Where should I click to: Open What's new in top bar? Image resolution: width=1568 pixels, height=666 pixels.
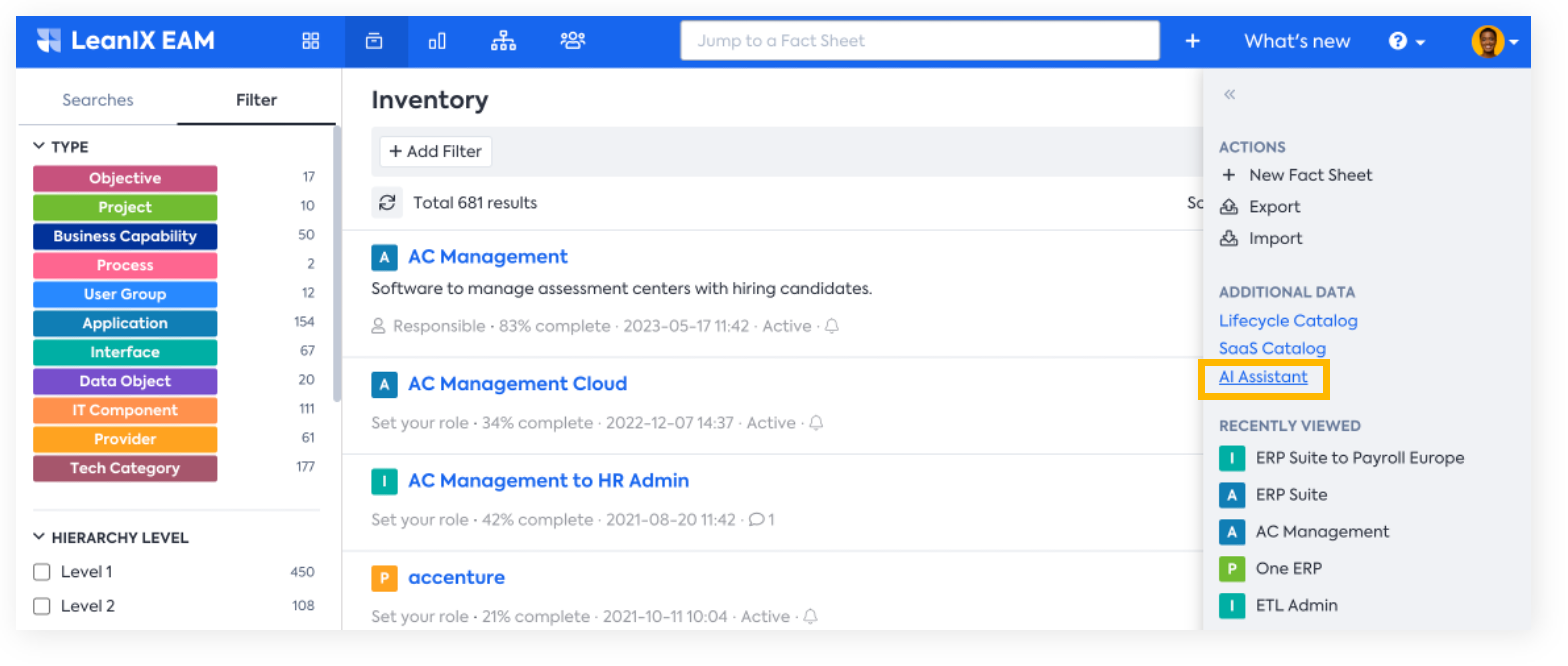pyautogui.click(x=1297, y=41)
